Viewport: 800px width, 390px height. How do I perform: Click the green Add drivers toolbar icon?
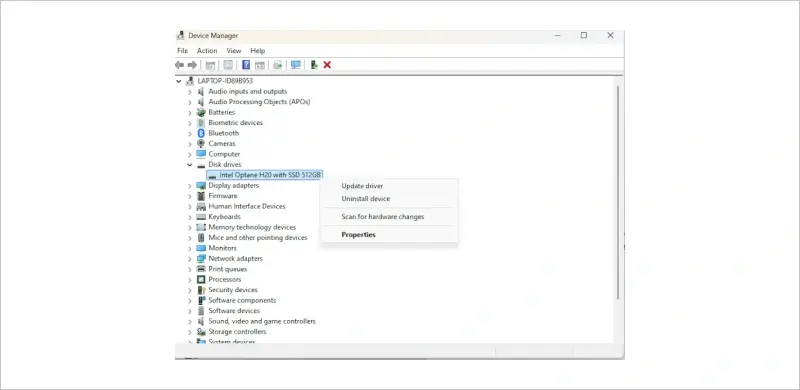click(x=314, y=65)
